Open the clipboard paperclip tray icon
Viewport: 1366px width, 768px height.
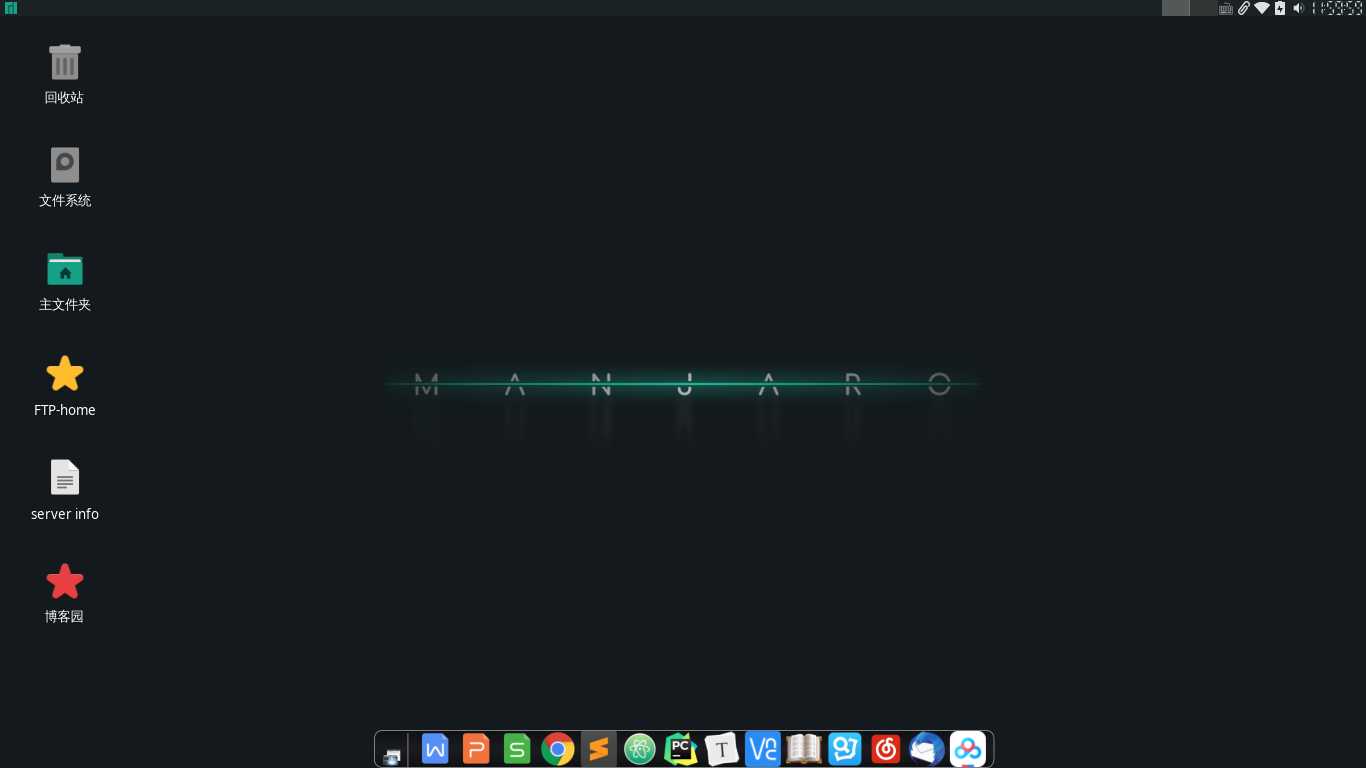coord(1244,8)
